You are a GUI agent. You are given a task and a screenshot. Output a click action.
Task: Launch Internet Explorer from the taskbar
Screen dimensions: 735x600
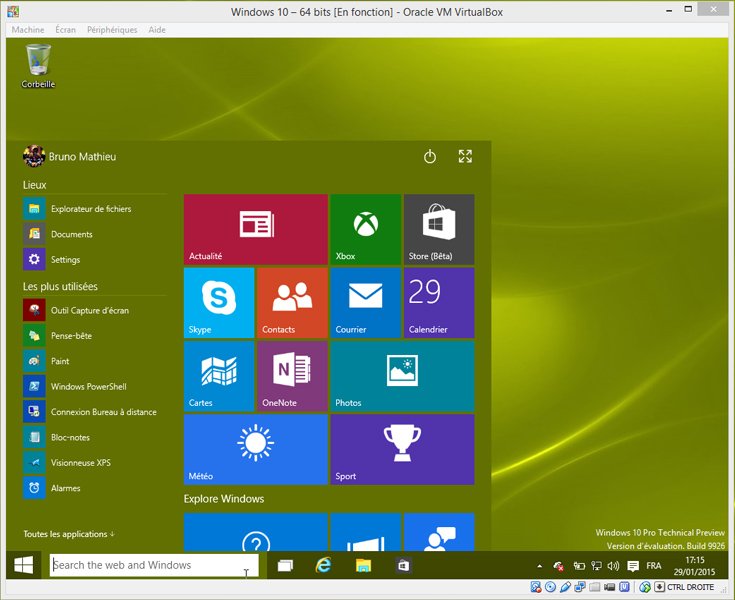[x=323, y=565]
